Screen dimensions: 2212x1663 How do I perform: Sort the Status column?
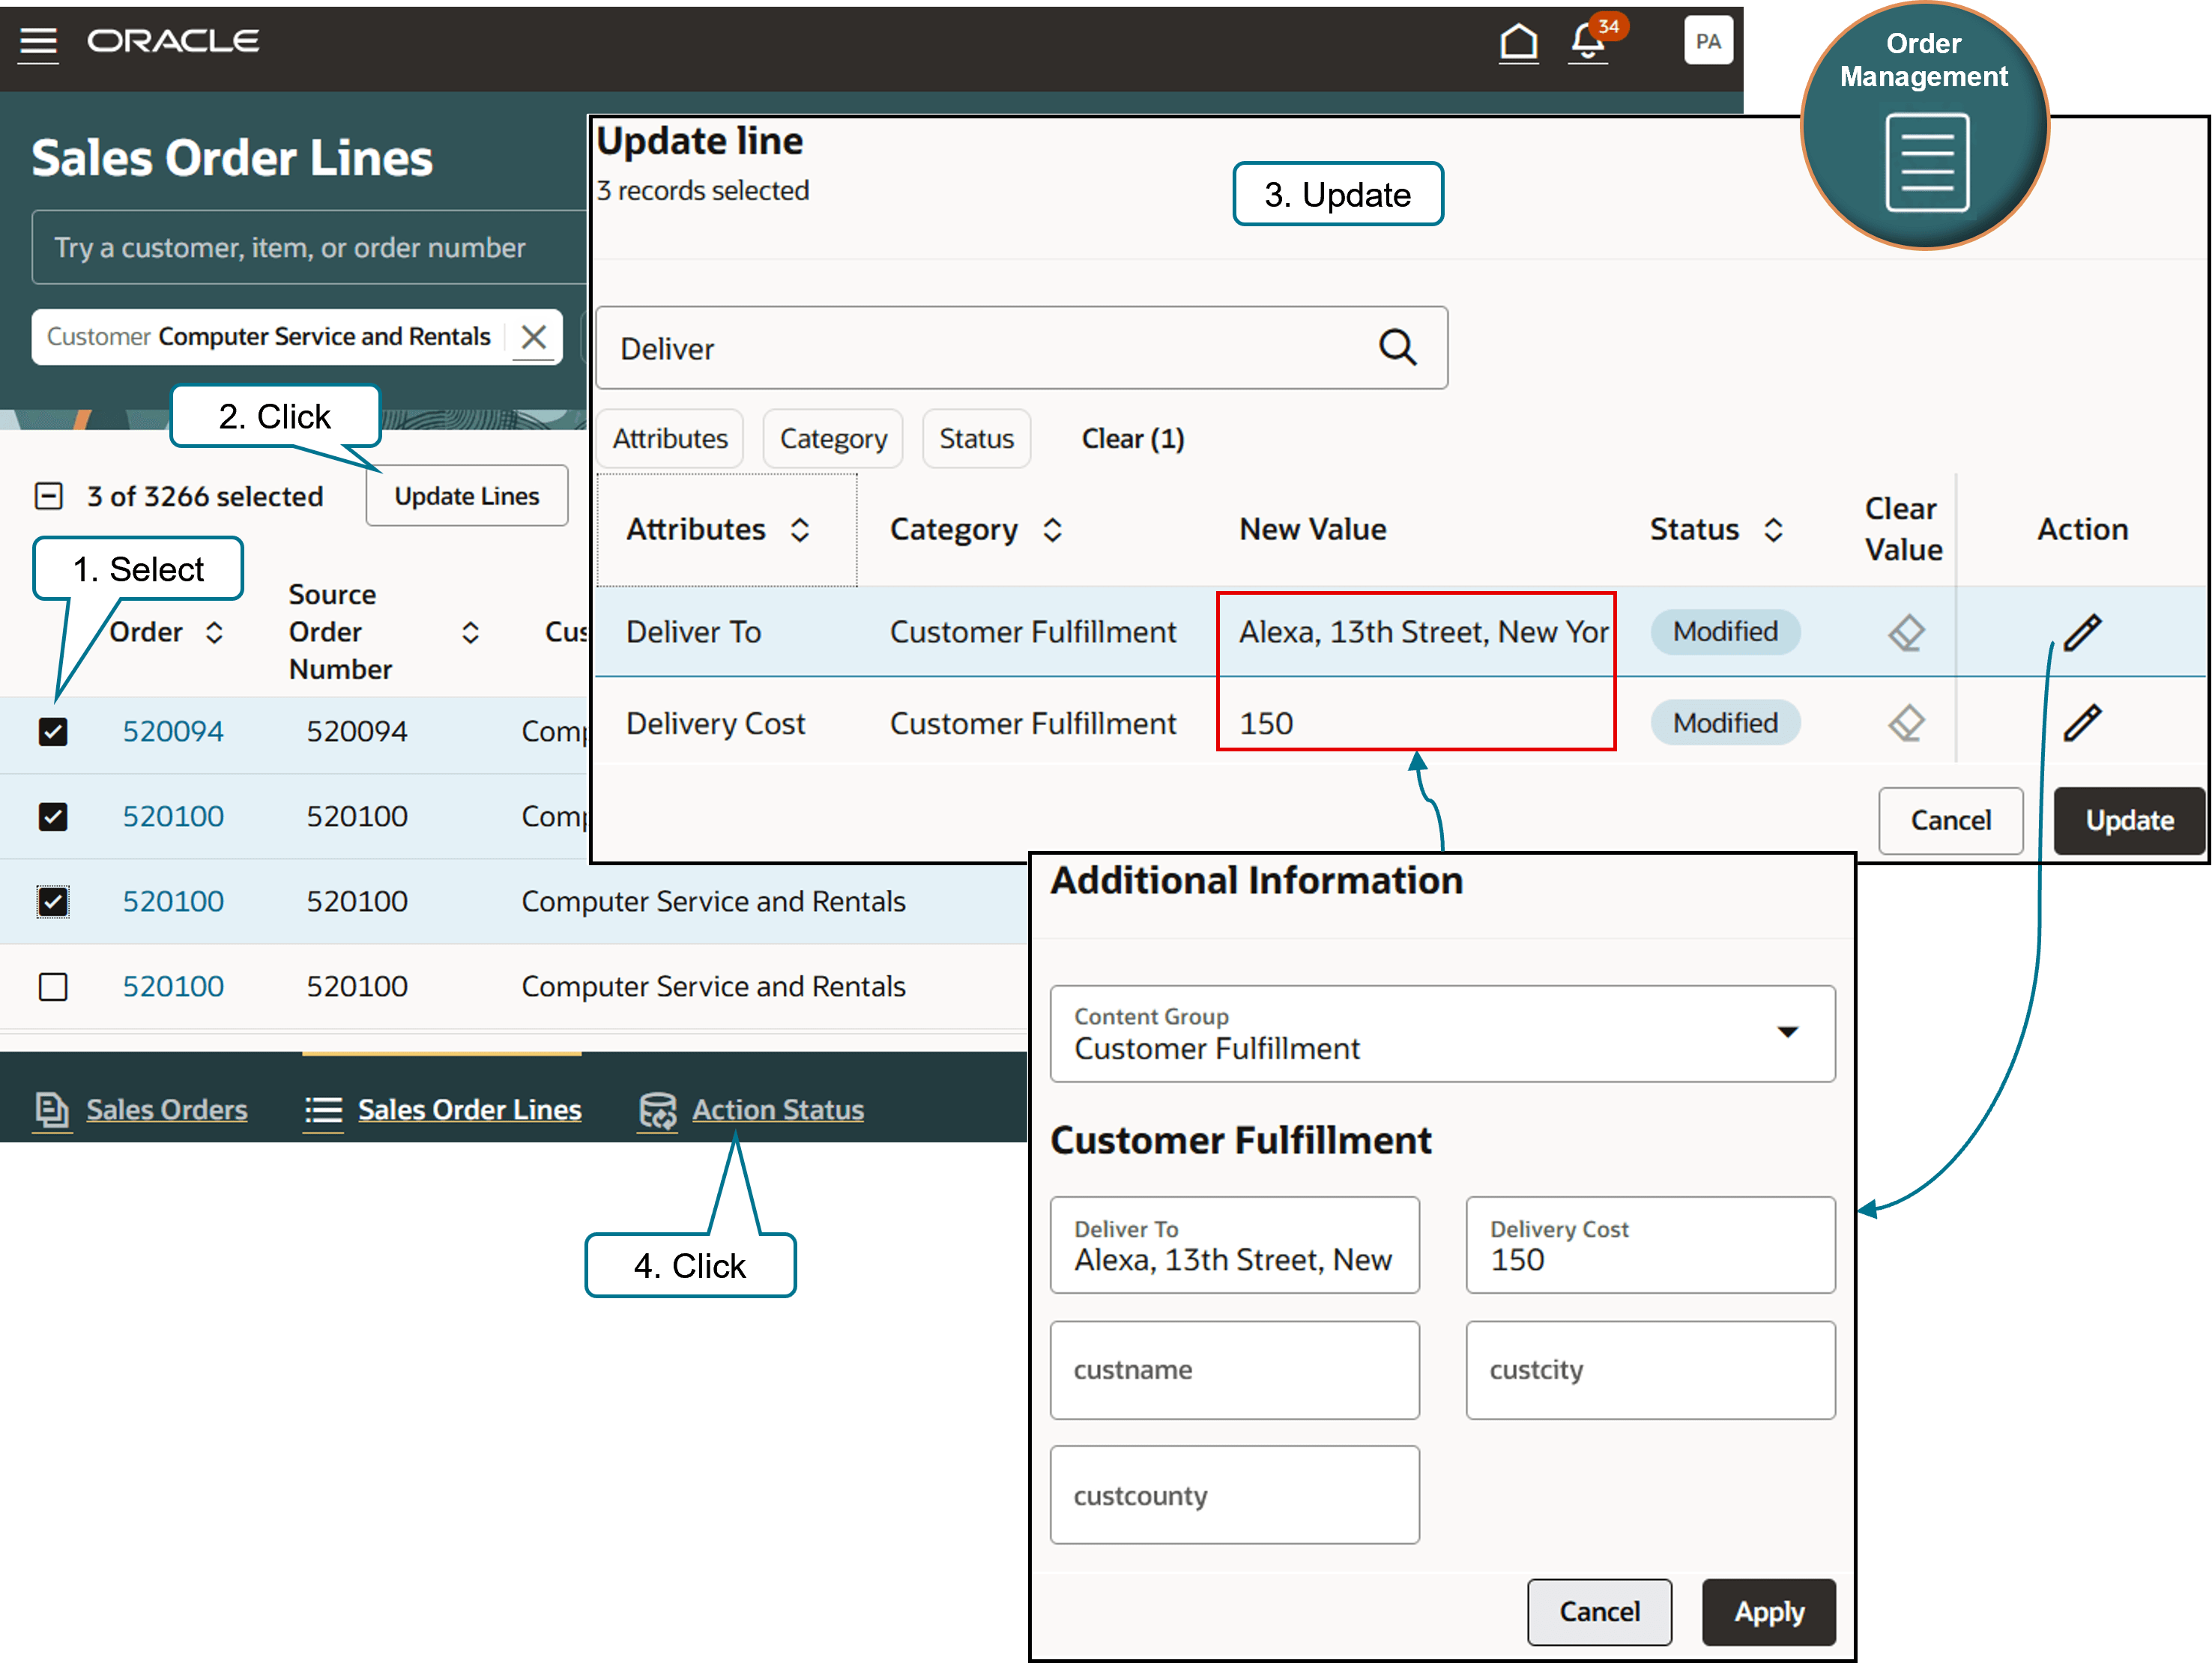coord(1773,529)
